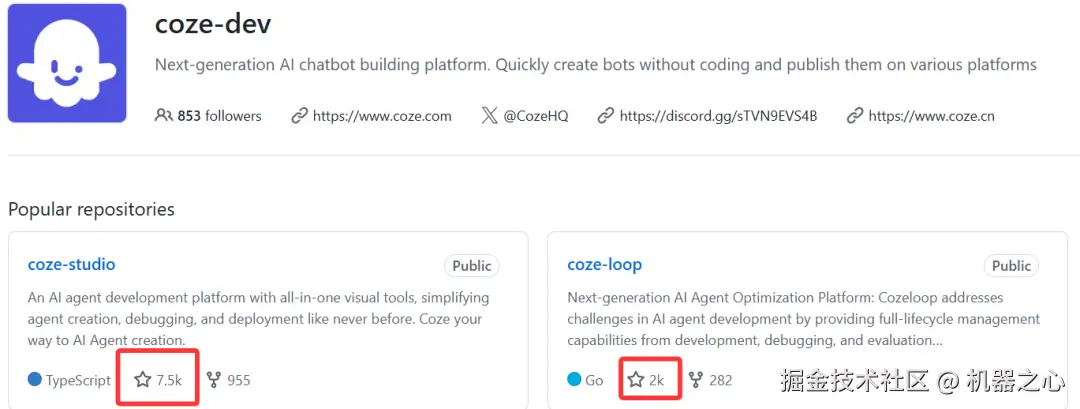The height and width of the screenshot is (409, 1080).
Task: Click link icon beside discord.gg address
Action: coord(605,116)
